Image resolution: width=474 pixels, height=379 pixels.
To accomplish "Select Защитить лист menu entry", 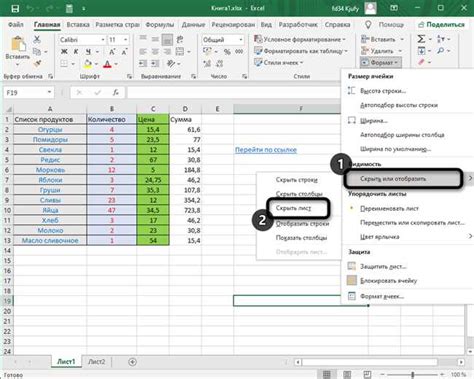I will [x=383, y=266].
